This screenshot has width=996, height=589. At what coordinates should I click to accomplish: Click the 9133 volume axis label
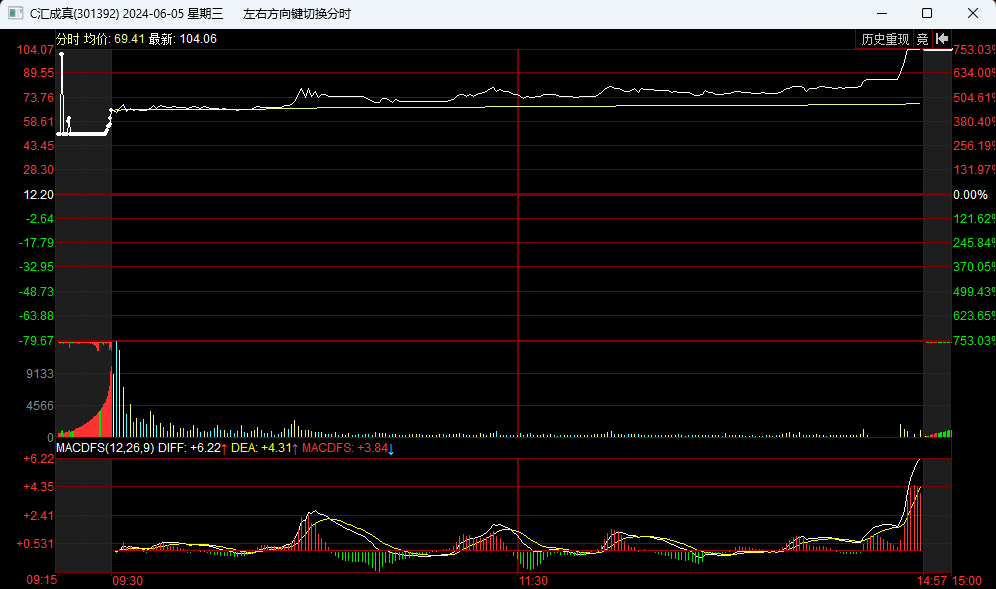tap(39, 374)
